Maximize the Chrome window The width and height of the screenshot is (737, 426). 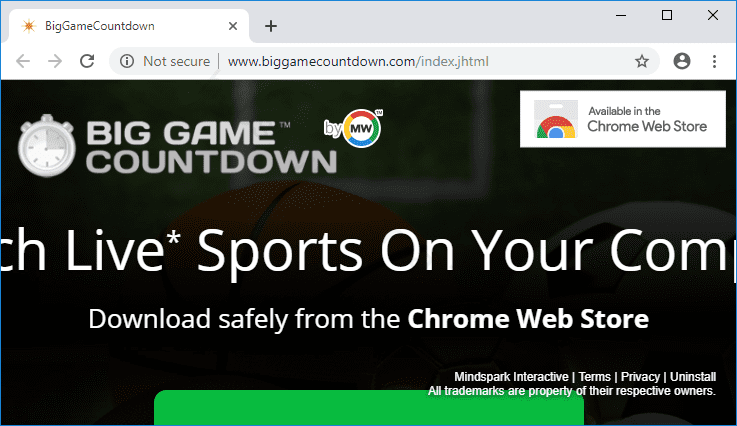click(x=667, y=15)
